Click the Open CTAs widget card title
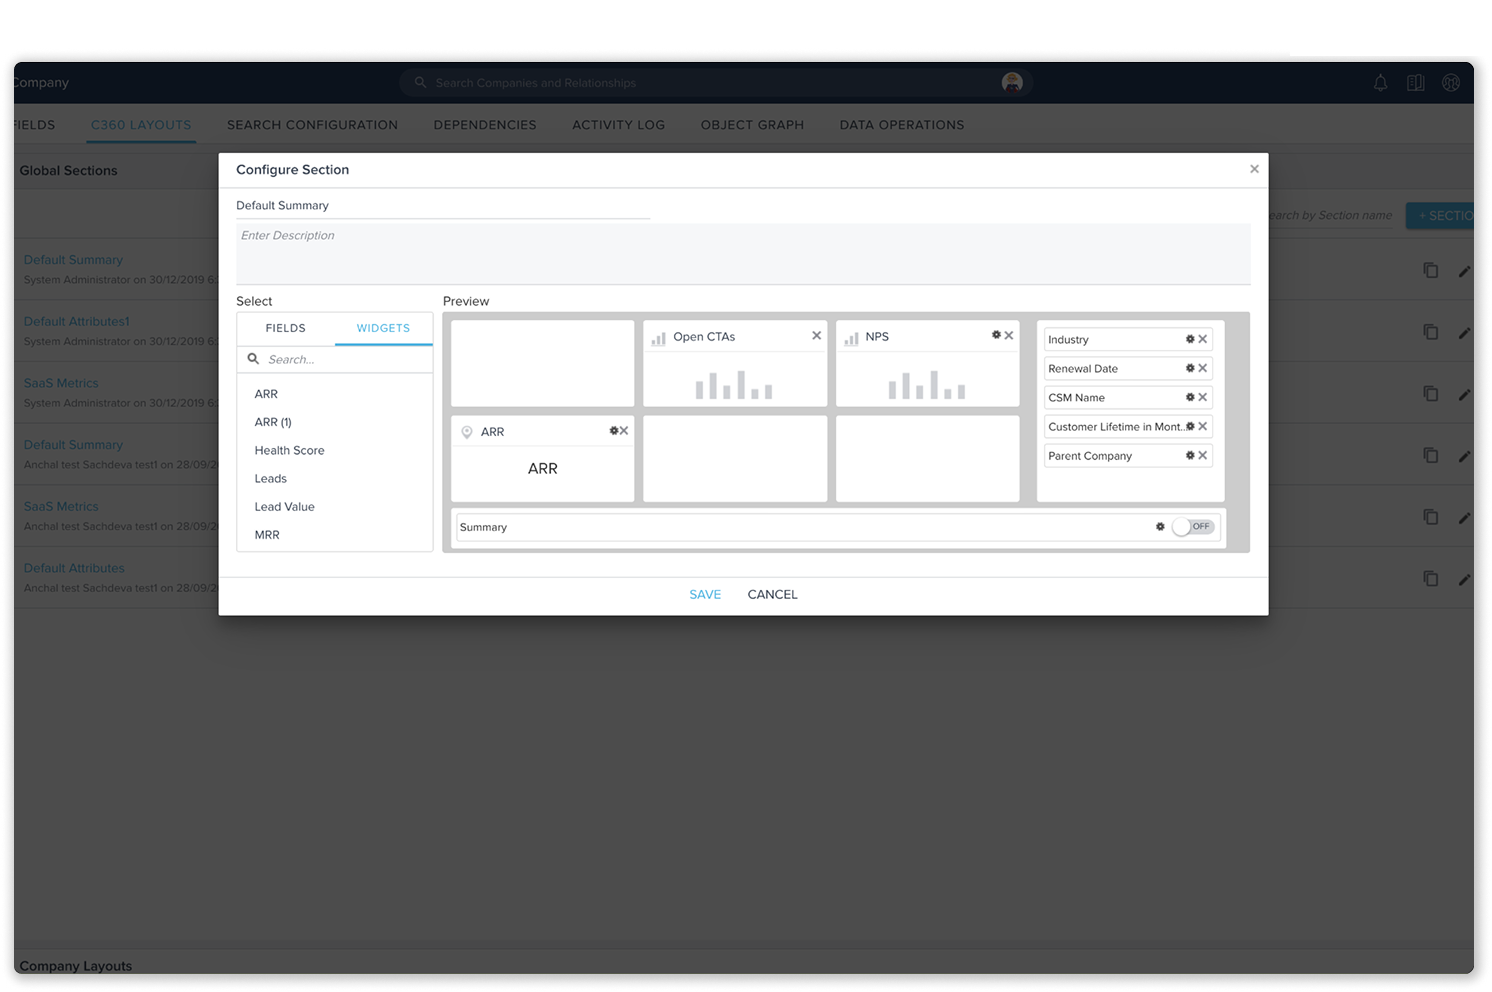Screen dimensions: 1492x992 click(x=704, y=336)
